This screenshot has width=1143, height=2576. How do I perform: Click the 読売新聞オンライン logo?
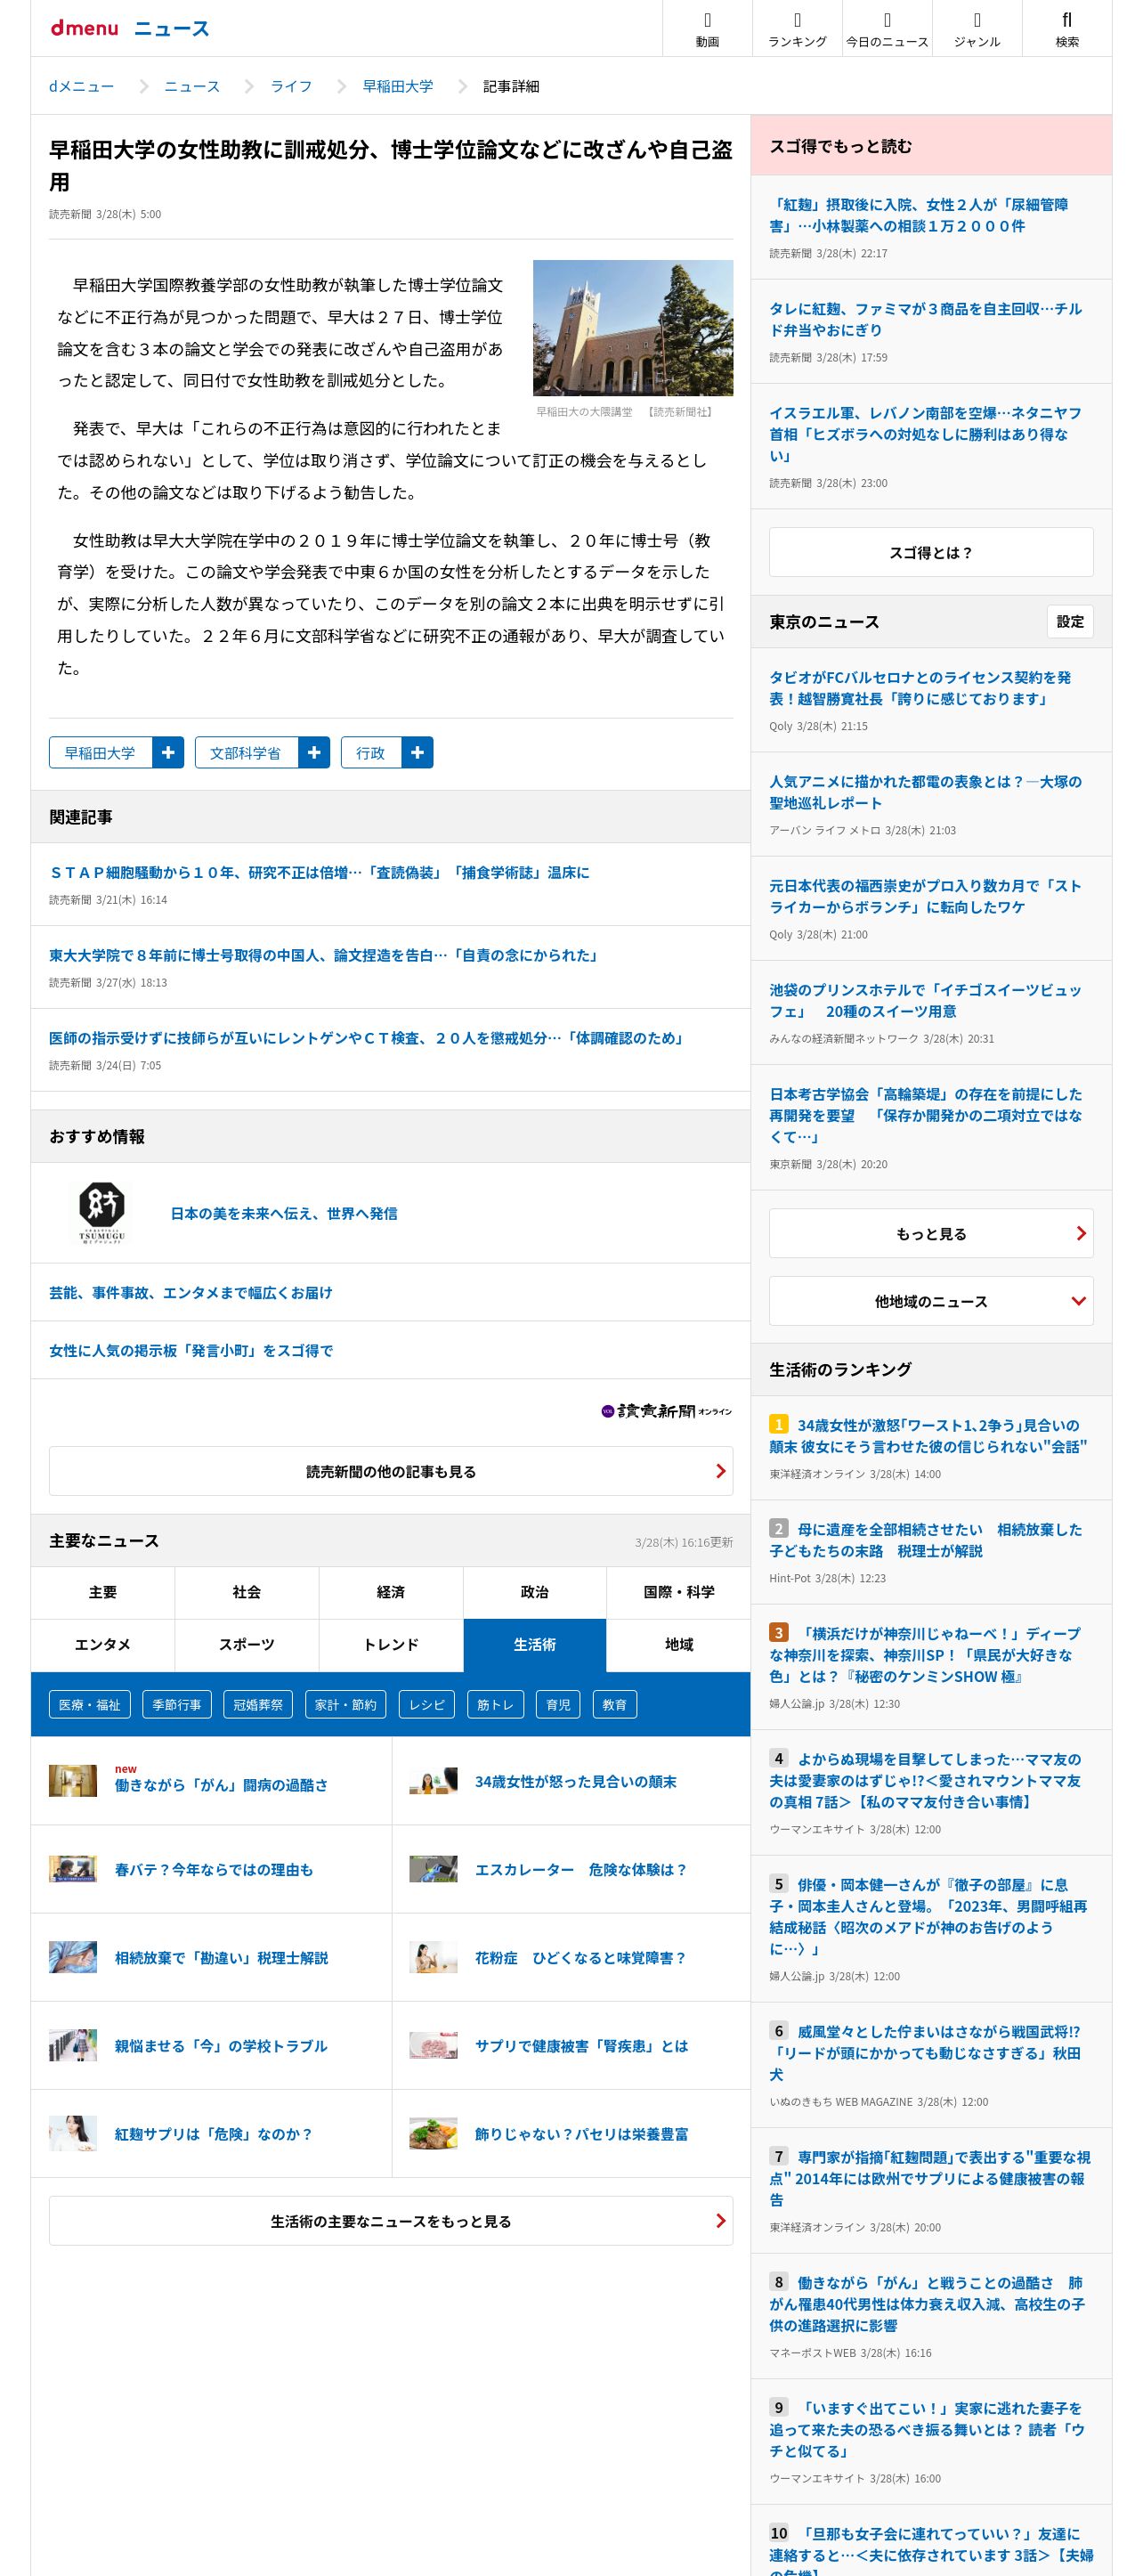[666, 1411]
